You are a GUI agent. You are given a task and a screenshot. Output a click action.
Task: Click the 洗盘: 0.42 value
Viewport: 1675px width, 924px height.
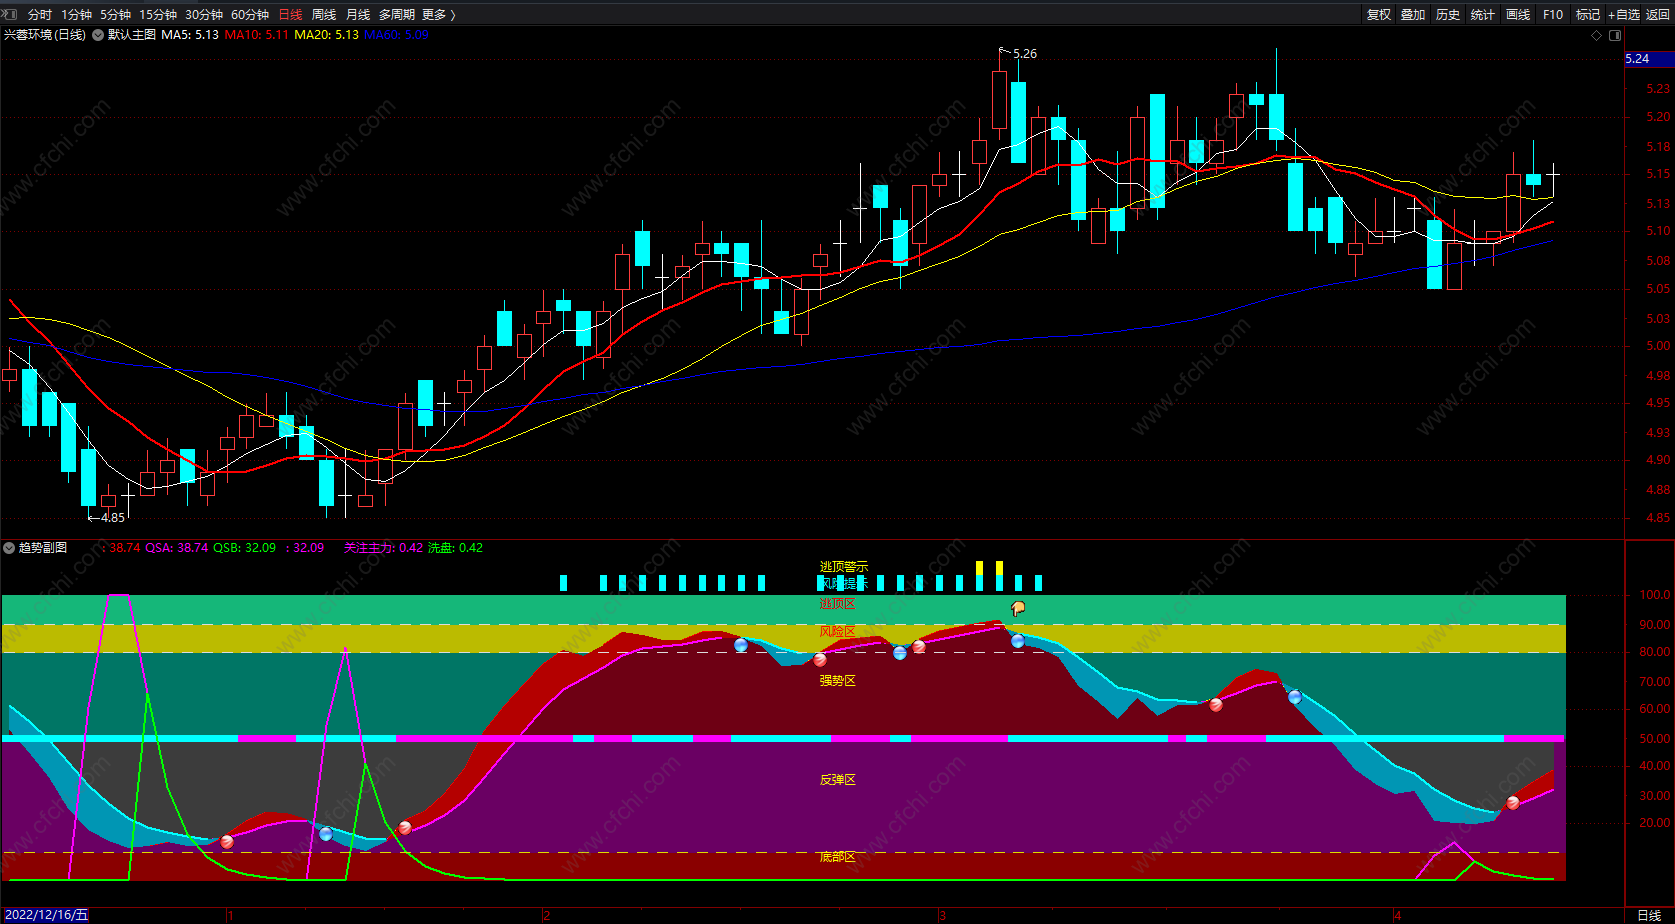(x=456, y=548)
